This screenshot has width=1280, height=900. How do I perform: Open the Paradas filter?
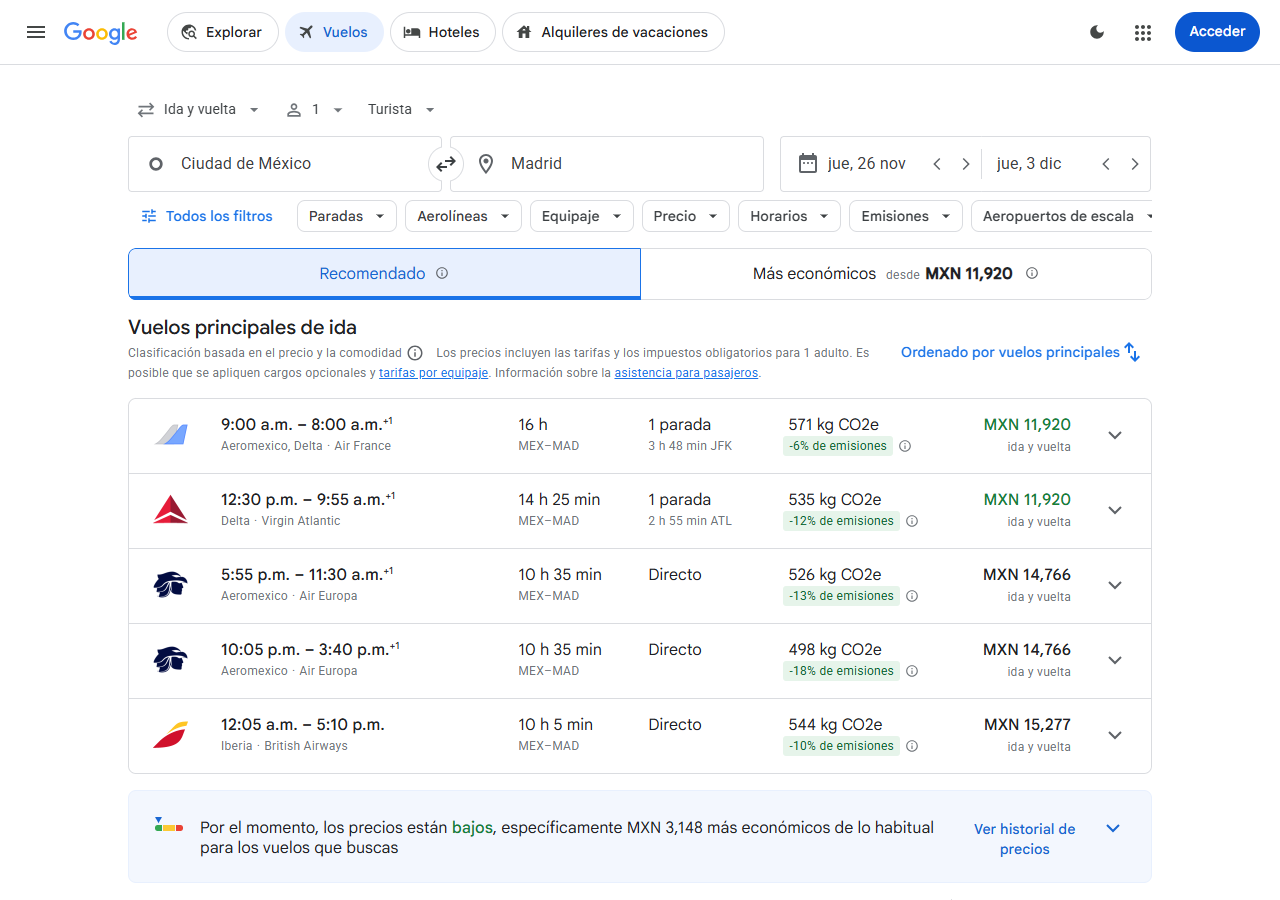347,216
